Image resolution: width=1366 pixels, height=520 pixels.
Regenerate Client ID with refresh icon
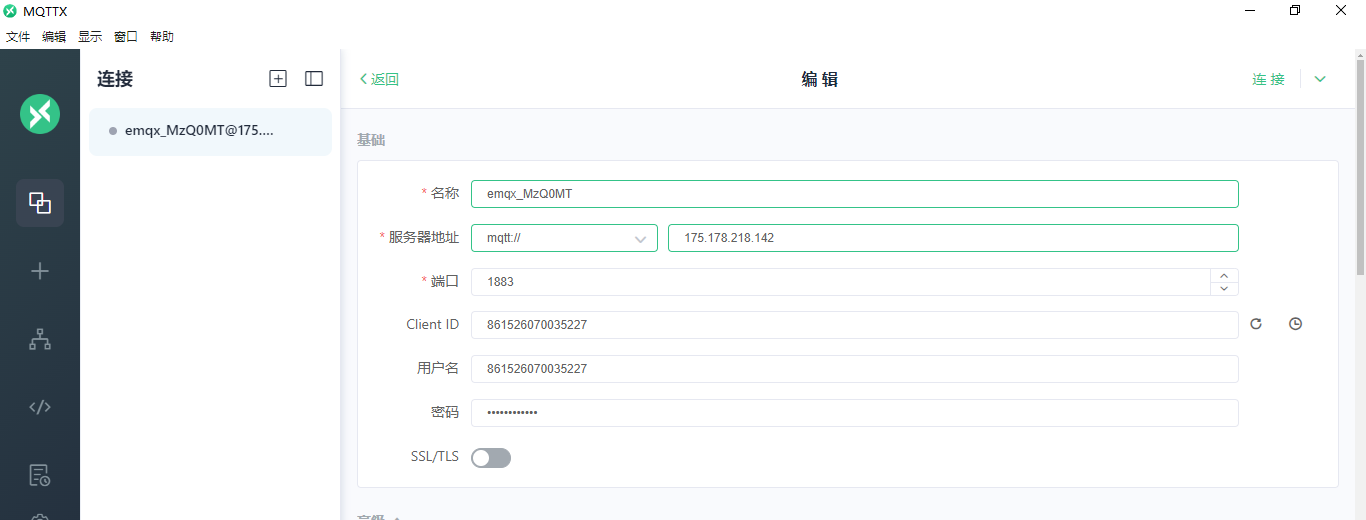tap(1256, 324)
